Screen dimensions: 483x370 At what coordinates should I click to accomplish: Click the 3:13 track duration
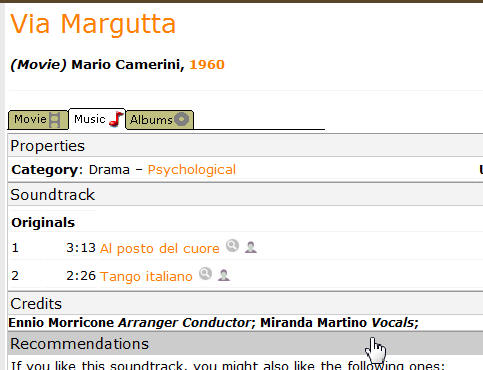81,248
